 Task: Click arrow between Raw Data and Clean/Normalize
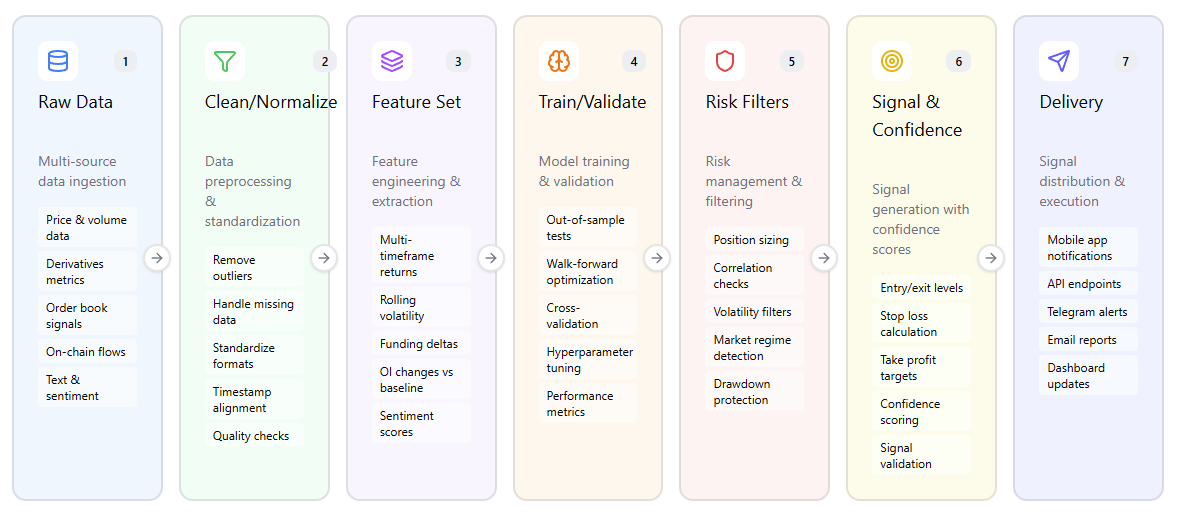click(157, 258)
